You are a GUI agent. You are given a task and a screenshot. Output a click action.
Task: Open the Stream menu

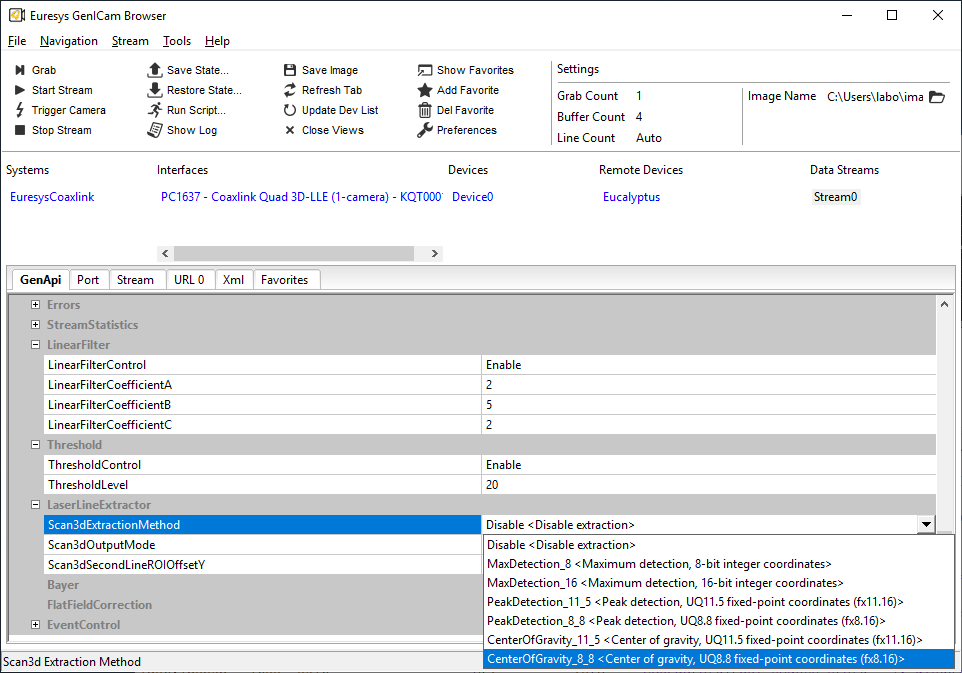130,41
